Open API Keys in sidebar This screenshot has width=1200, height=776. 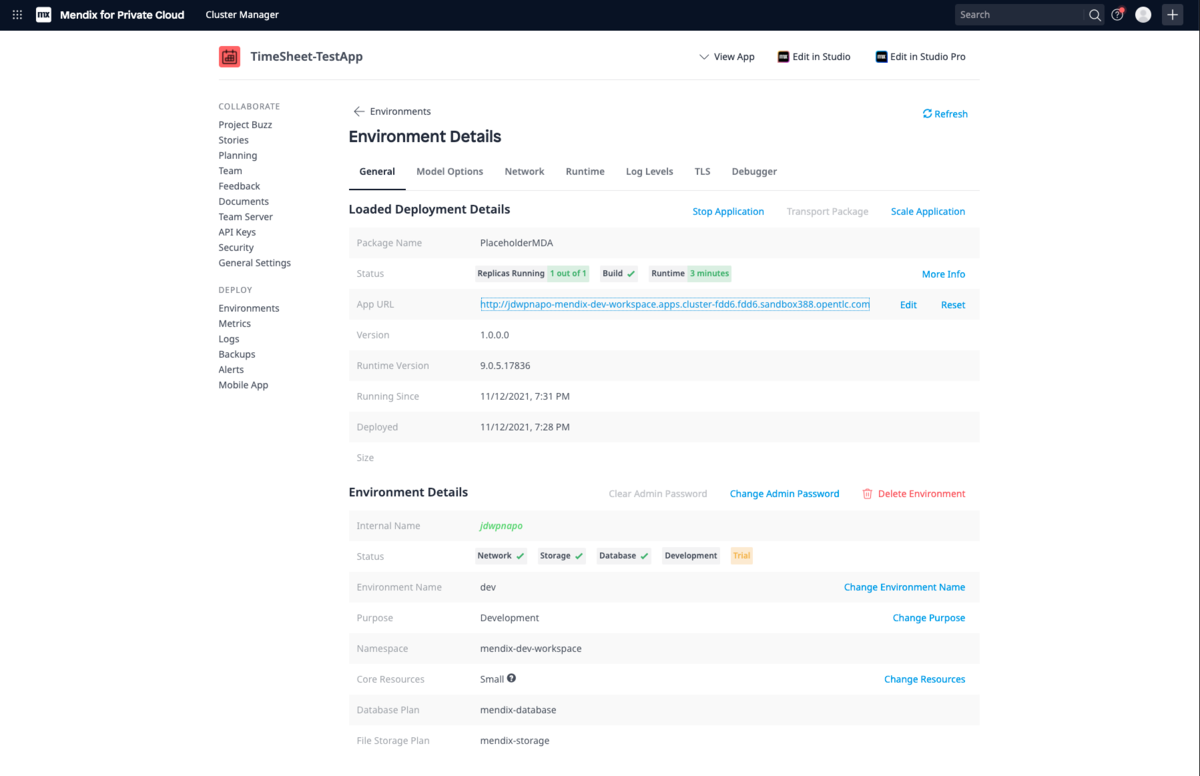click(237, 232)
